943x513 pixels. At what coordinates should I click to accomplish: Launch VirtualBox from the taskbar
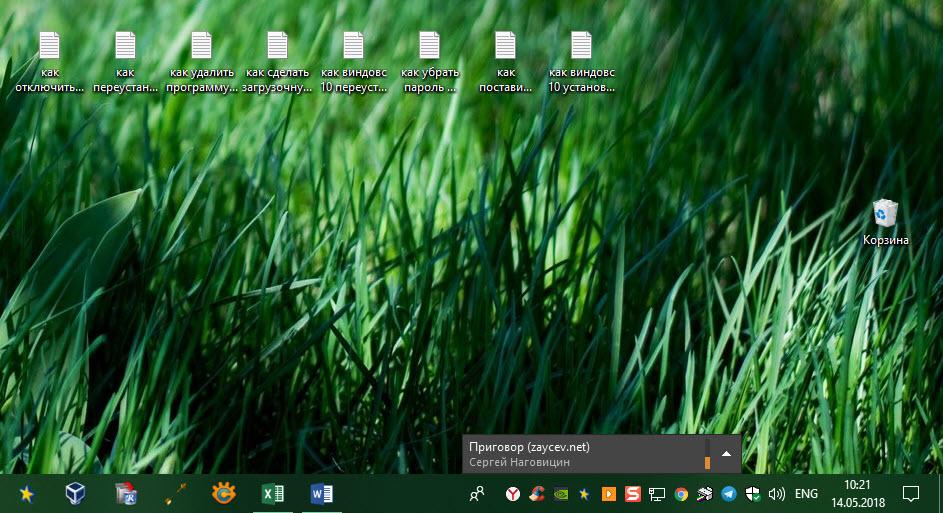[x=76, y=493]
